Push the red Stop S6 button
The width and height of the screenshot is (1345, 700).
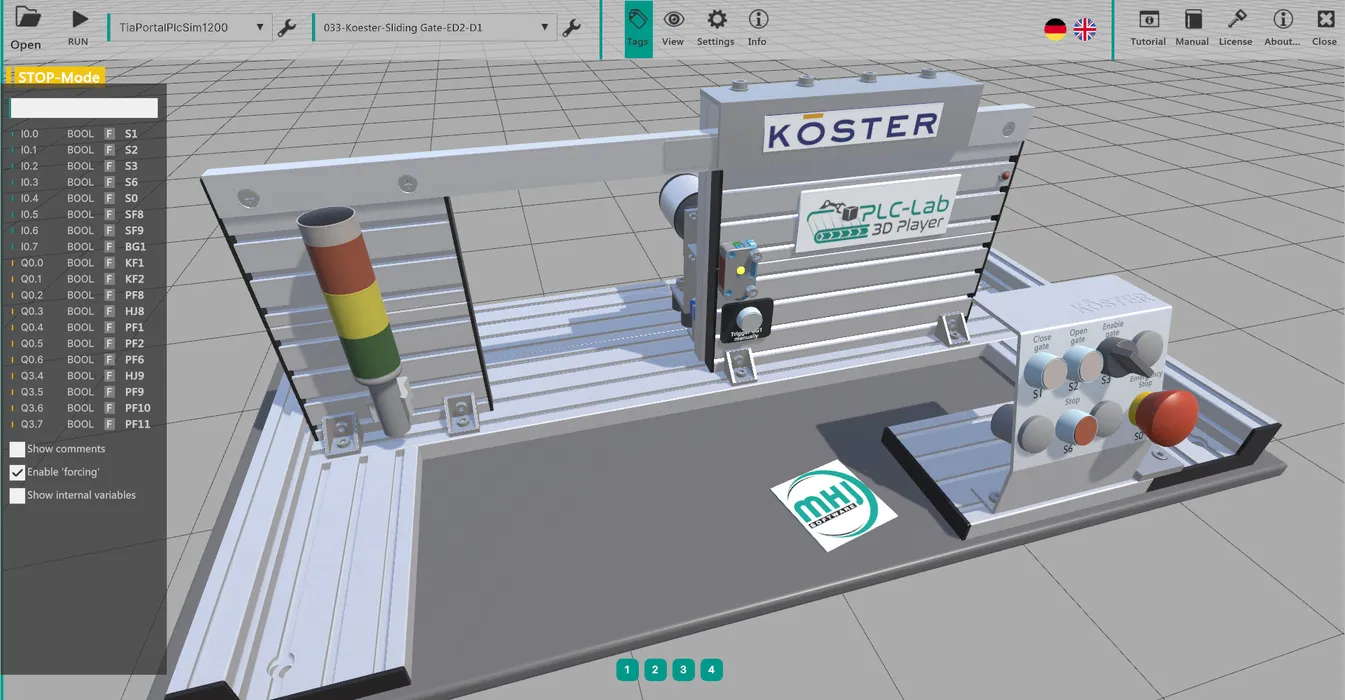pos(1076,426)
